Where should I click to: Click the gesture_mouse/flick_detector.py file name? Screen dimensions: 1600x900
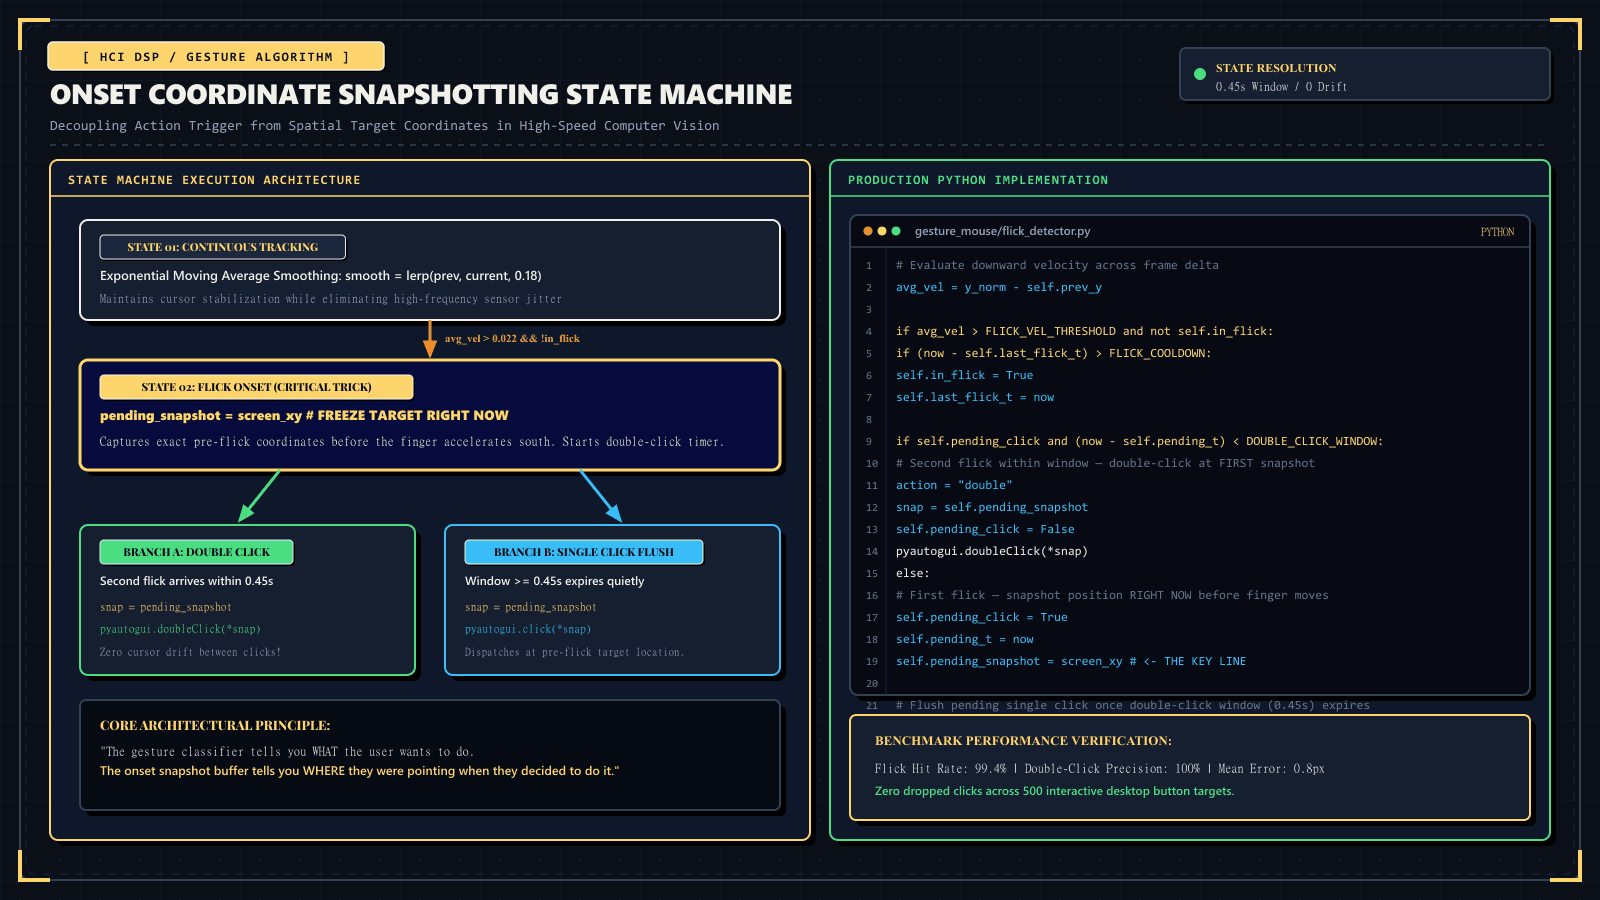pos(1002,231)
